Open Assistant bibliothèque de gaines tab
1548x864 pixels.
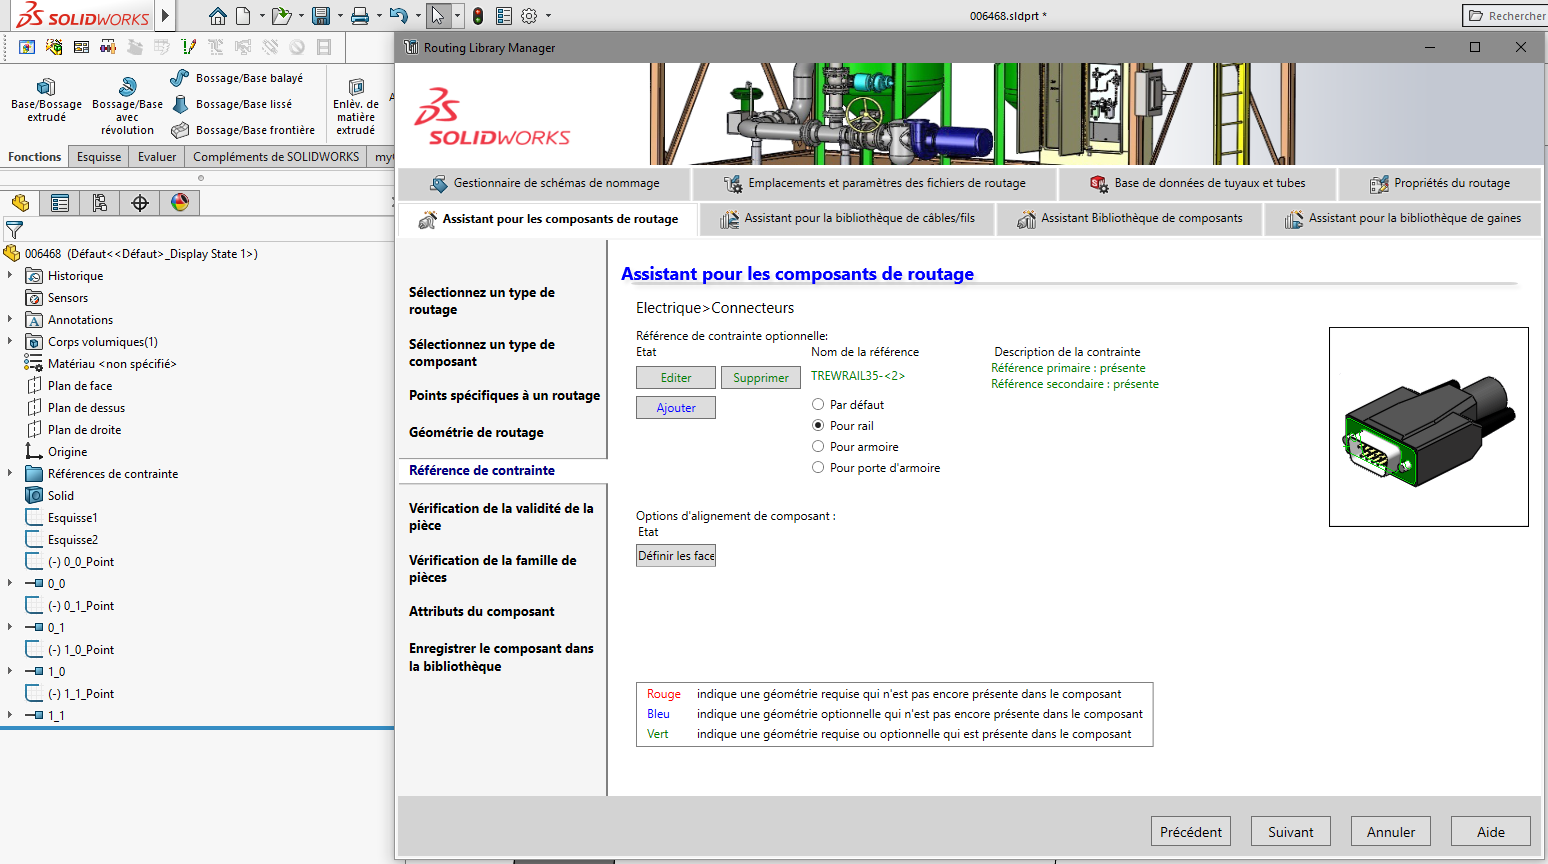pyautogui.click(x=1403, y=218)
